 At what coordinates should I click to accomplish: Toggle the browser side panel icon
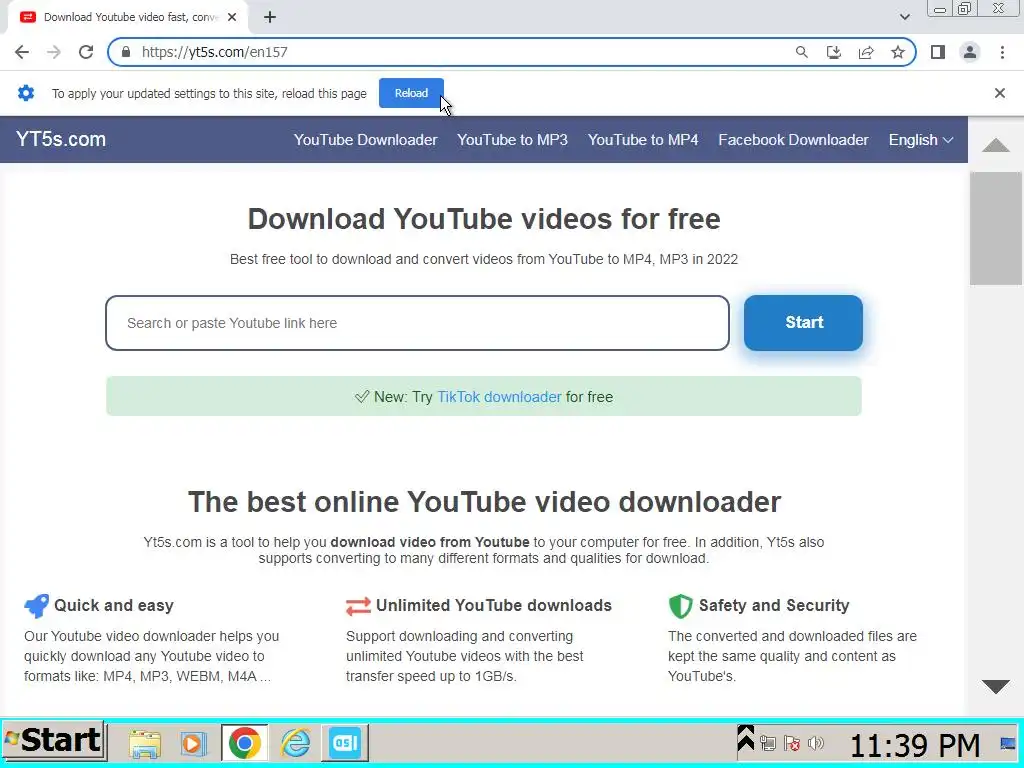click(938, 52)
